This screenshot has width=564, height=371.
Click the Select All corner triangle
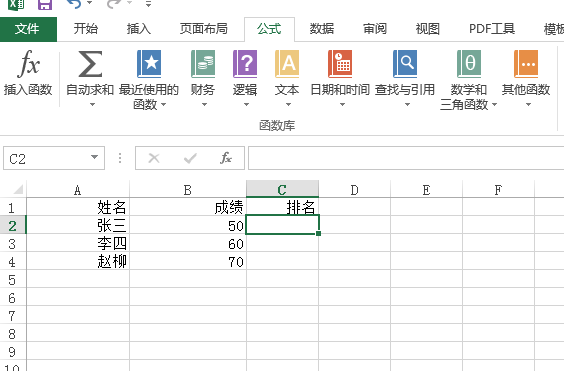point(17,189)
